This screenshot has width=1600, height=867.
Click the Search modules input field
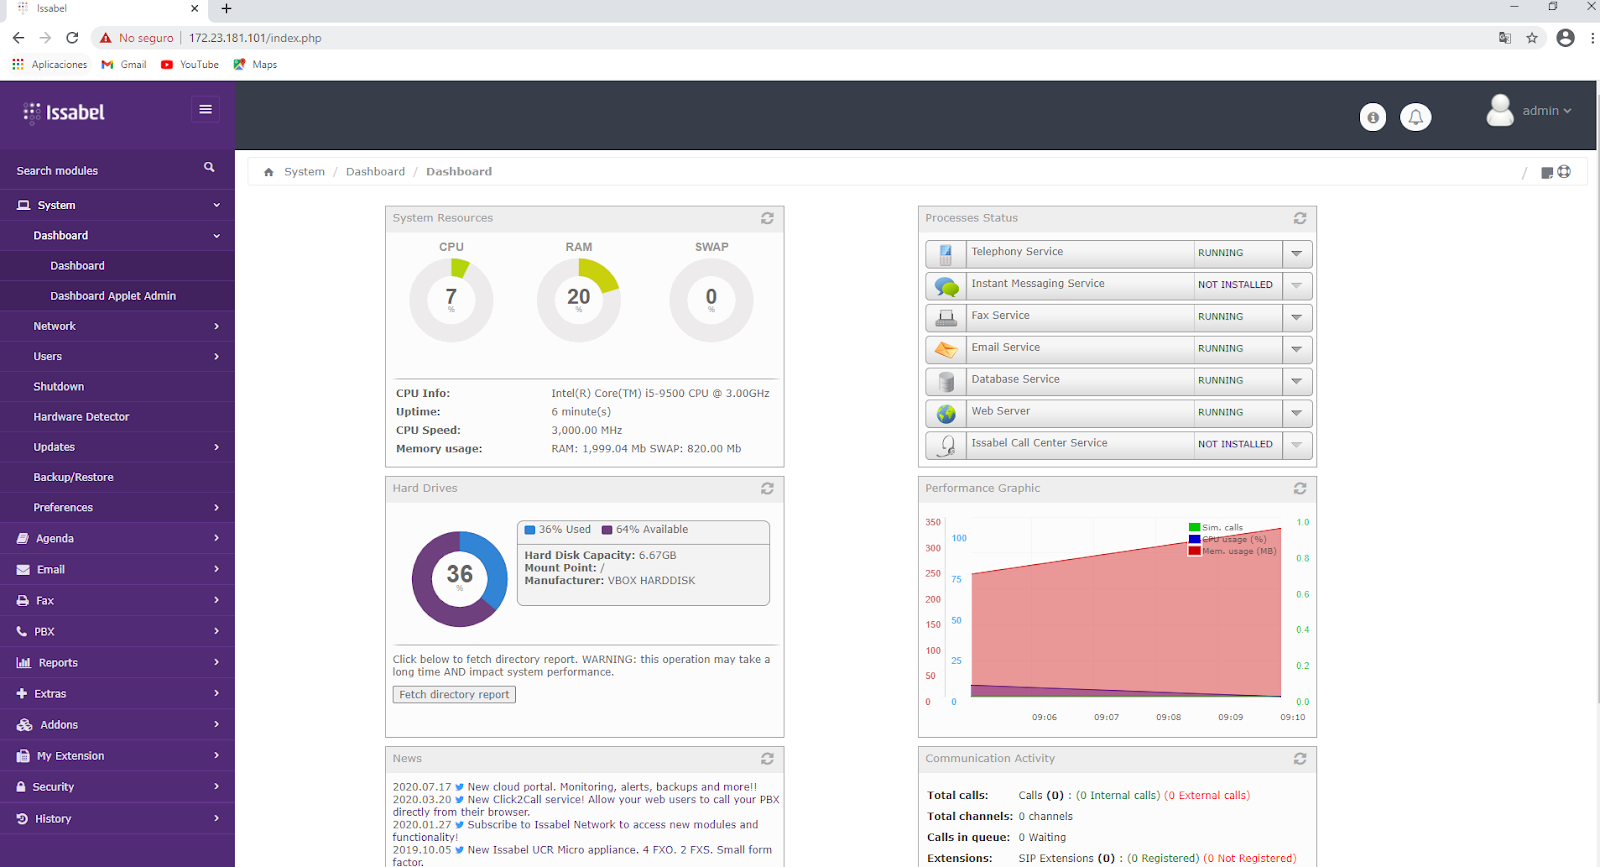105,171
